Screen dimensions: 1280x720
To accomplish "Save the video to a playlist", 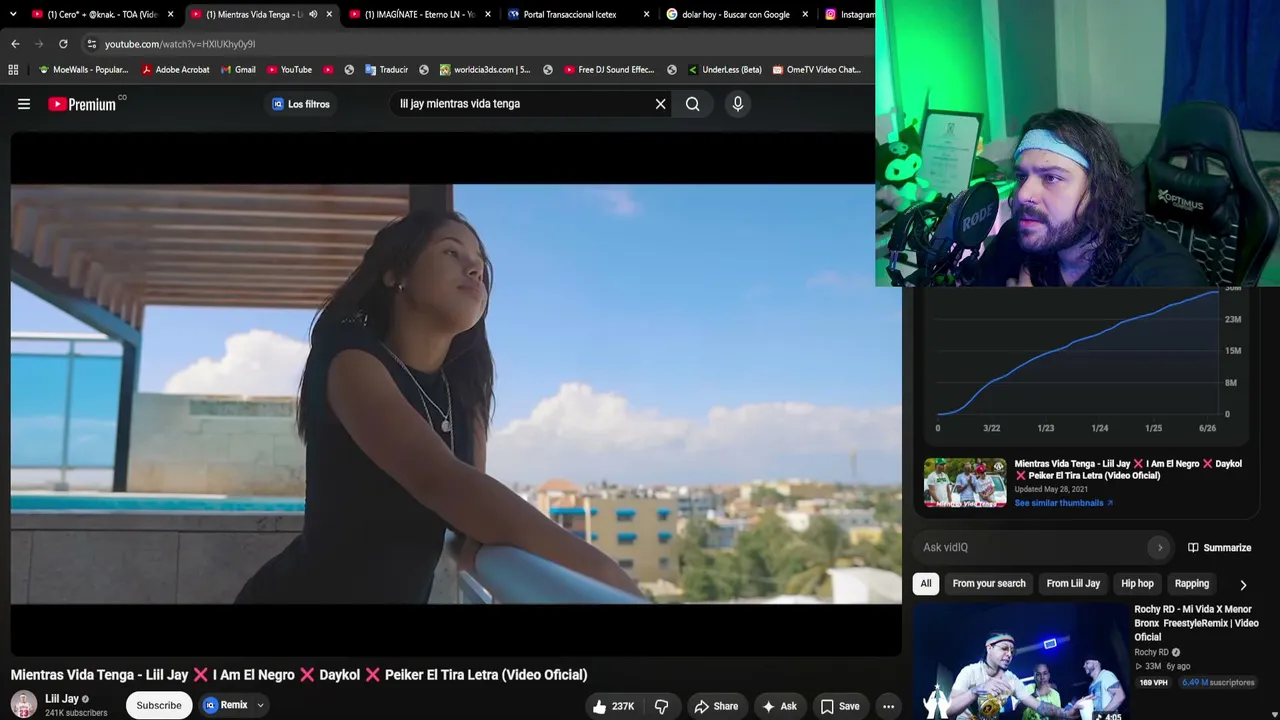I will tap(840, 706).
